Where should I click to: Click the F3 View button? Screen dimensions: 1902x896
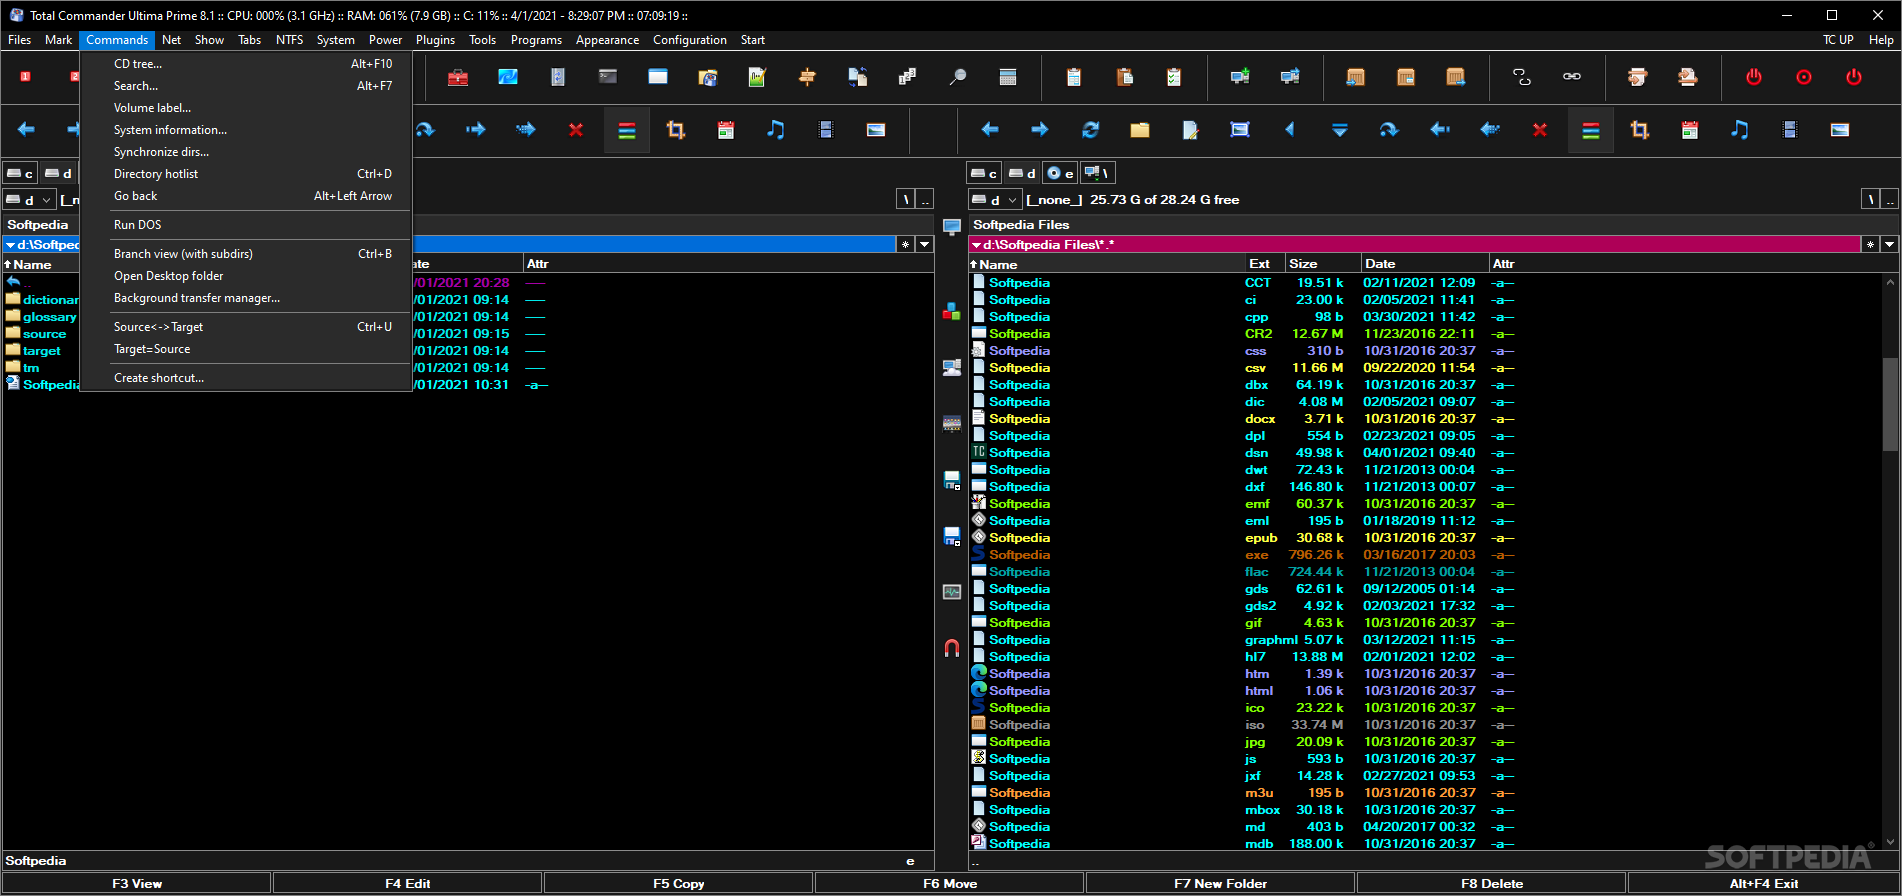click(x=137, y=883)
